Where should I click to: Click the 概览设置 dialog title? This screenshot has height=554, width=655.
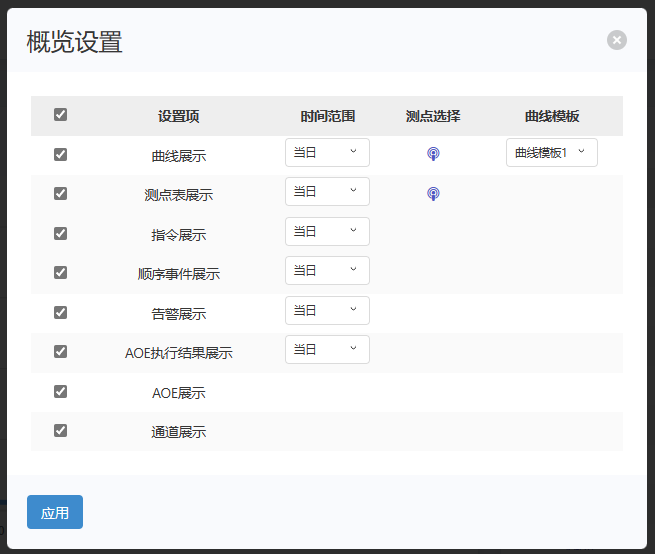(74, 42)
